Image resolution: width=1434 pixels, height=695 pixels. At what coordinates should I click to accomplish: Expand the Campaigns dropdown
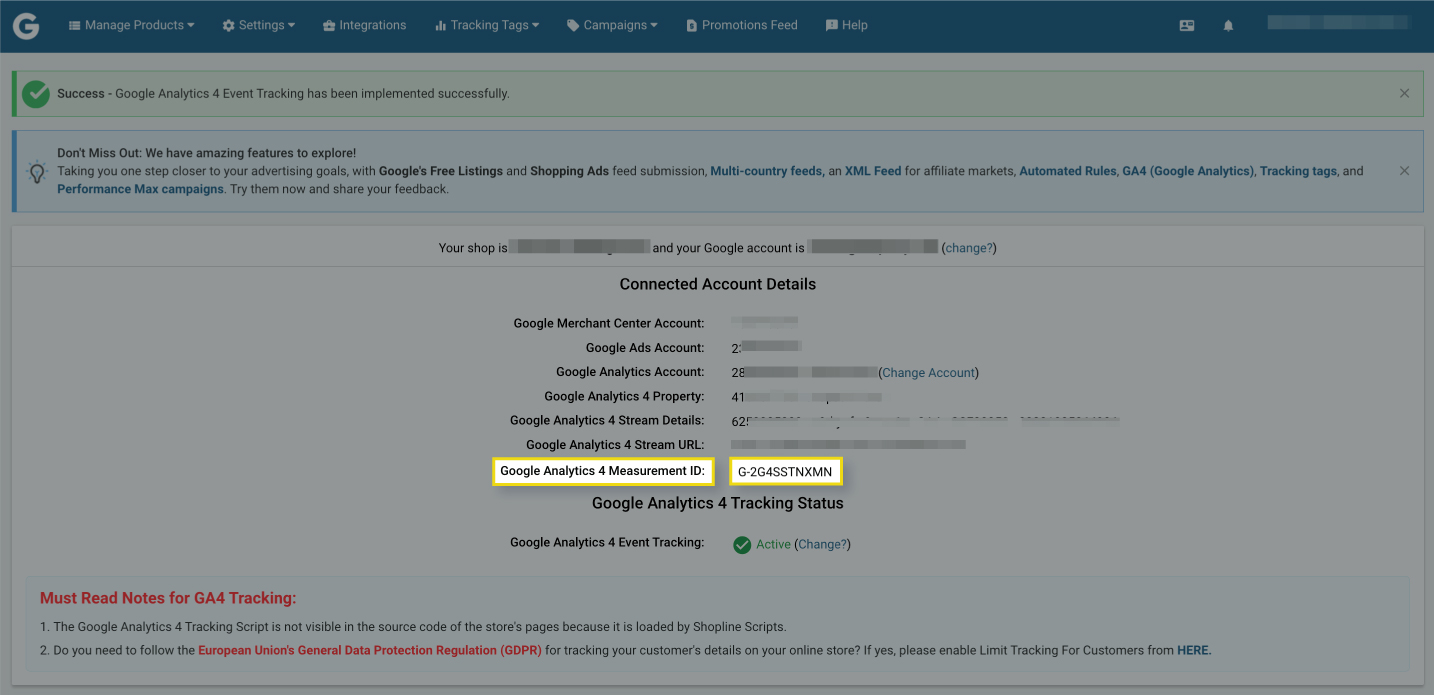point(612,25)
